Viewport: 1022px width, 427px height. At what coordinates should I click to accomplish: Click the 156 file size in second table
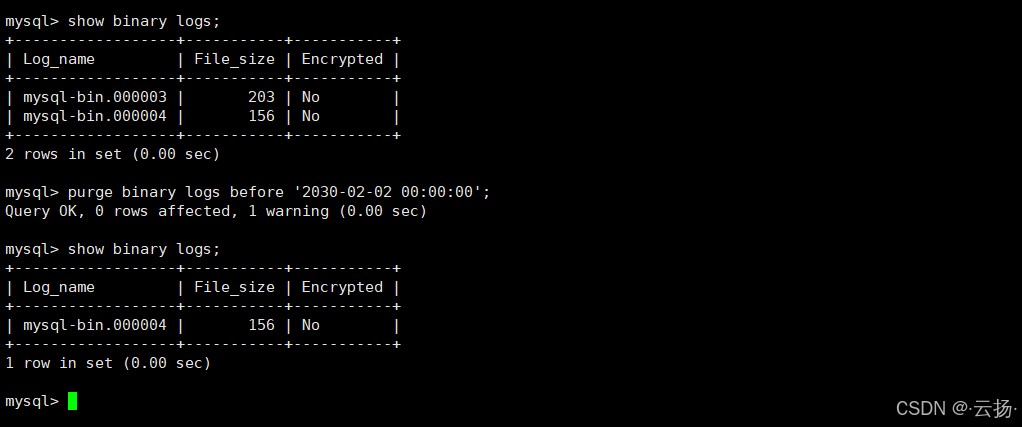[x=261, y=325]
